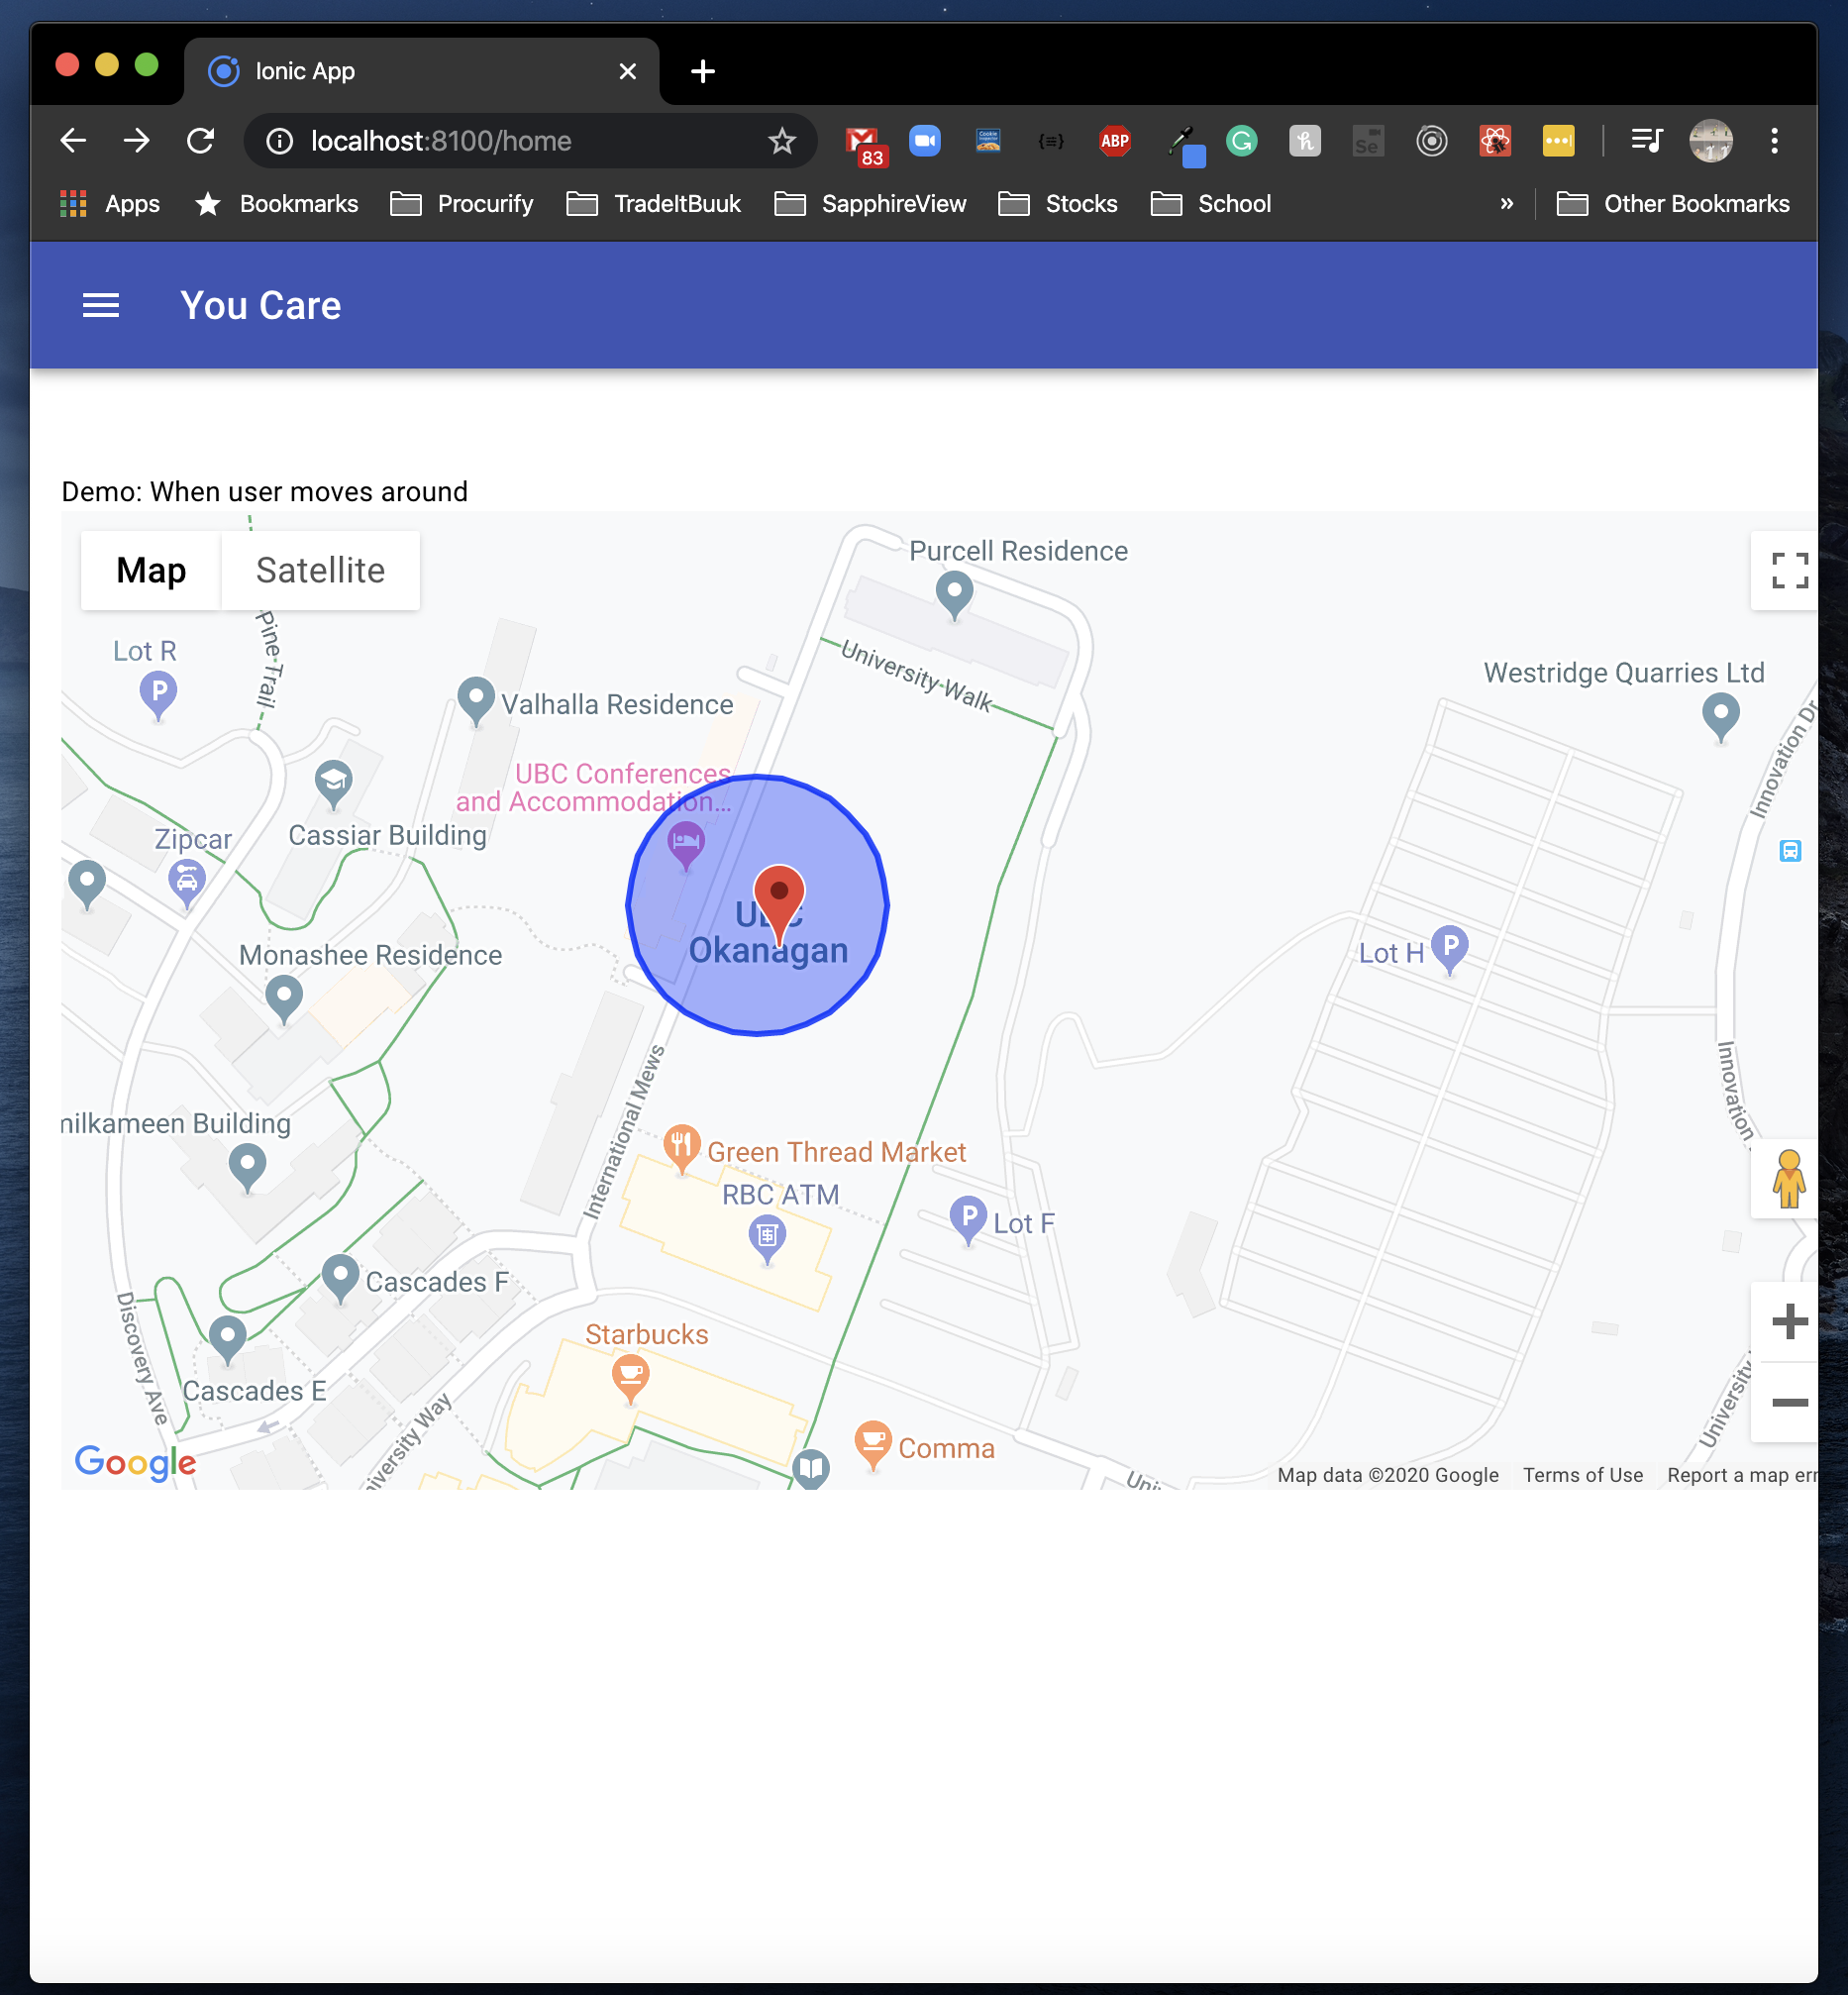Open the Stocks bookmarks folder
Screen dimensions: 1848x1995
coord(1058,204)
